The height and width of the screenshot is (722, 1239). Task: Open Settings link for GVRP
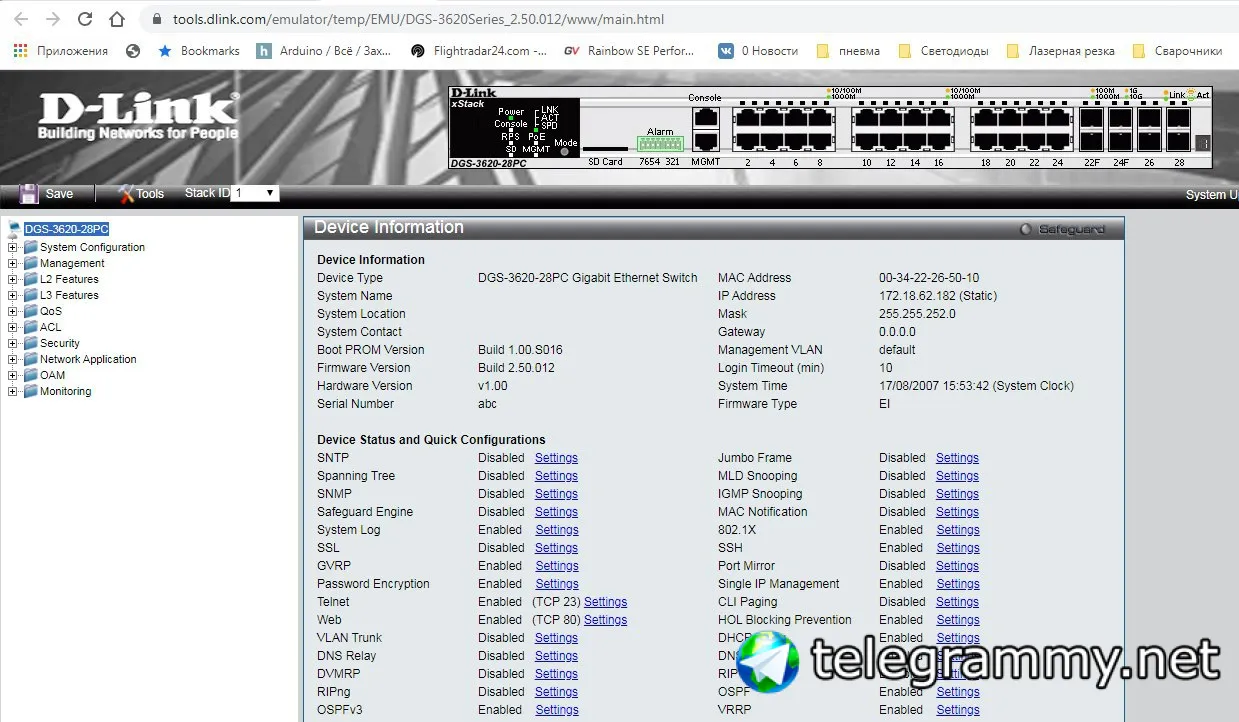point(556,566)
